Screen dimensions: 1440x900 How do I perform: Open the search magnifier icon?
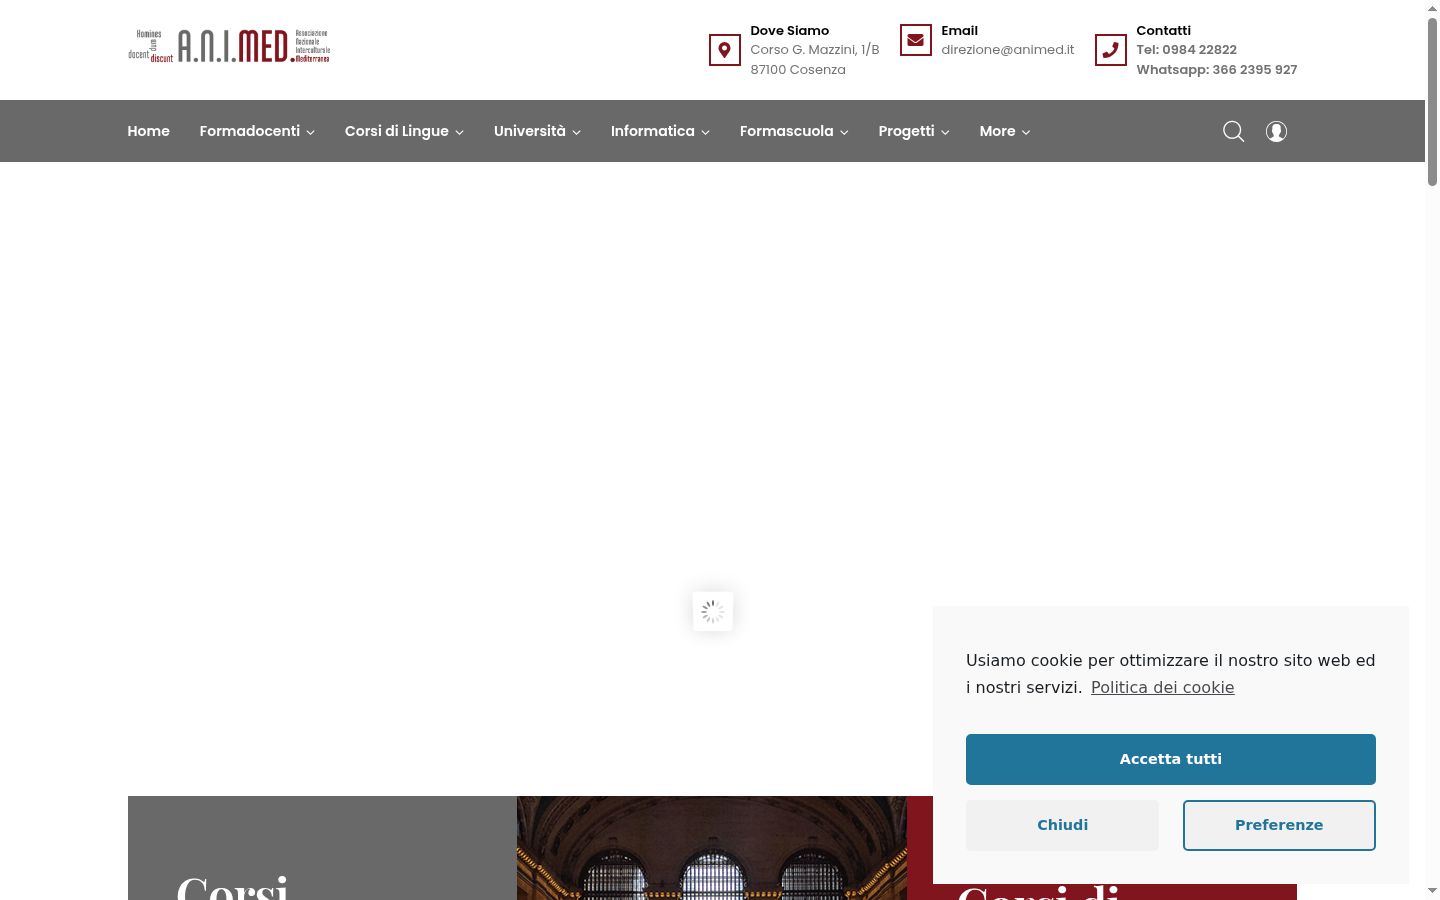coord(1234,132)
